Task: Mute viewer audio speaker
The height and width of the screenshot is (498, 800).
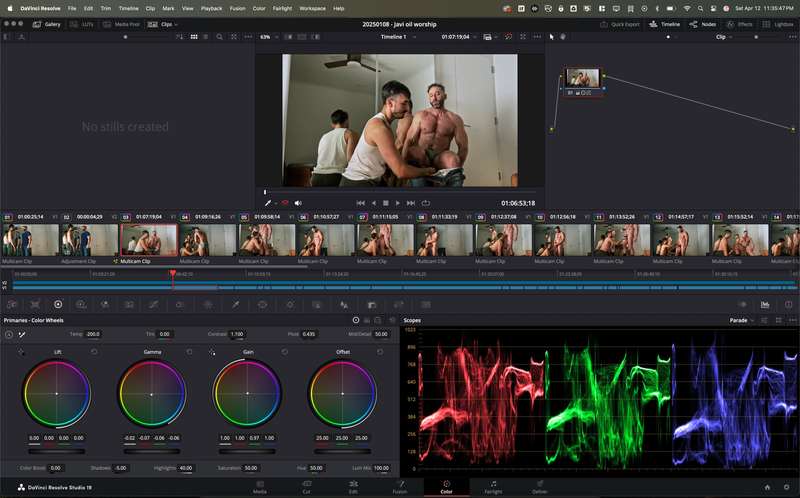Action: (298, 203)
